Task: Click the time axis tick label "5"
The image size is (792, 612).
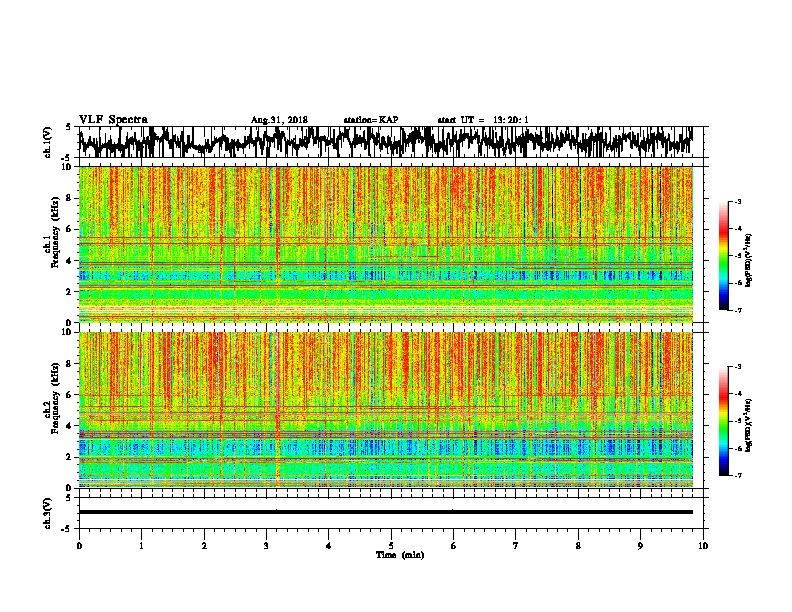Action: pos(391,546)
